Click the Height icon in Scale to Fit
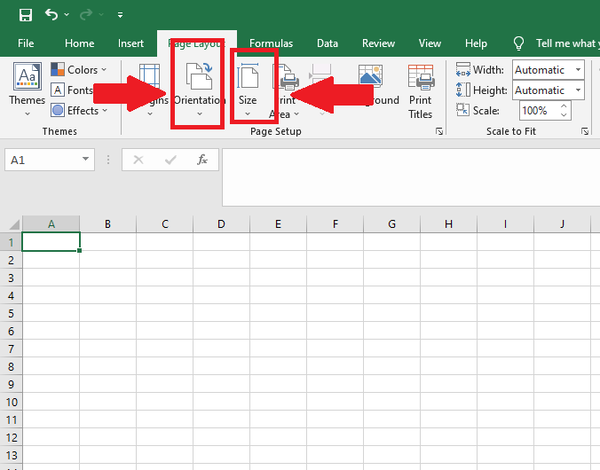The width and height of the screenshot is (600, 470). click(463, 90)
